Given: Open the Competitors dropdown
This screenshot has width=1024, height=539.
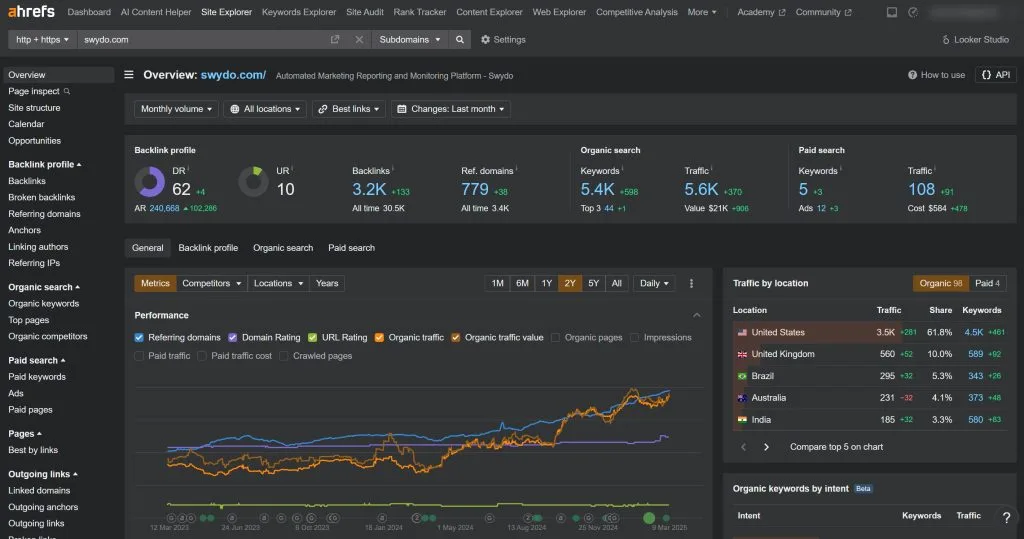Looking at the screenshot, I should (212, 283).
